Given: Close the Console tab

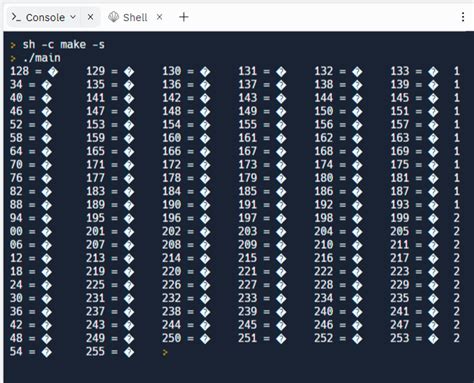Looking at the screenshot, I should pos(90,17).
